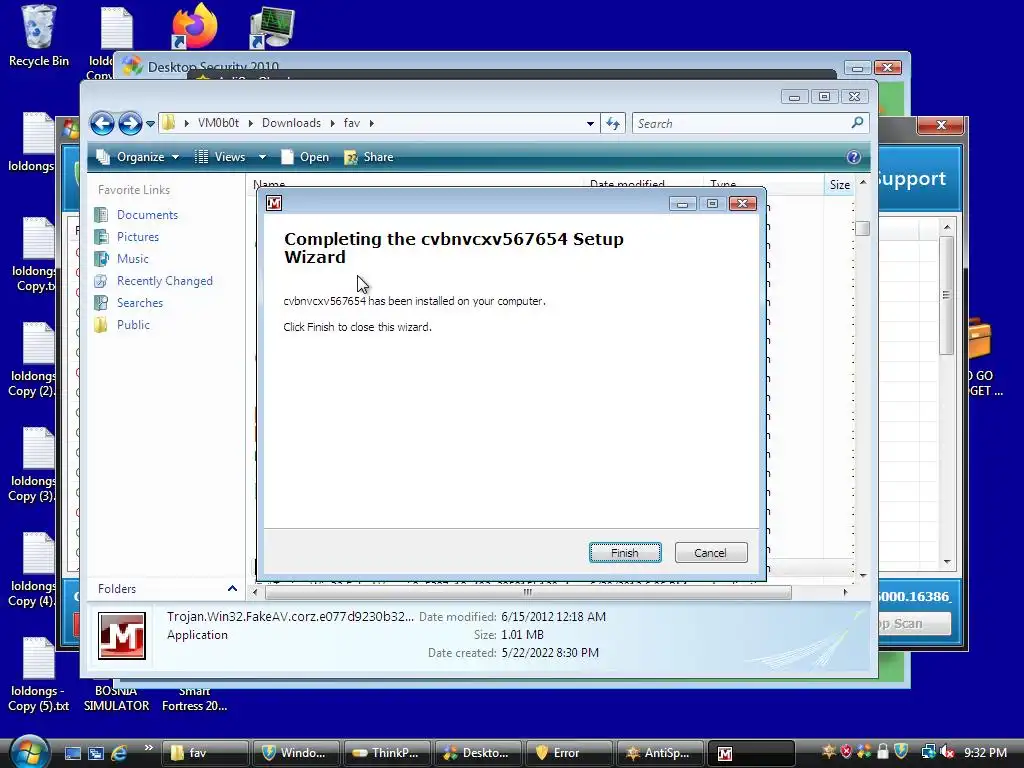Click the folder icon in the address bar
The width and height of the screenshot is (1024, 768).
(x=168, y=123)
